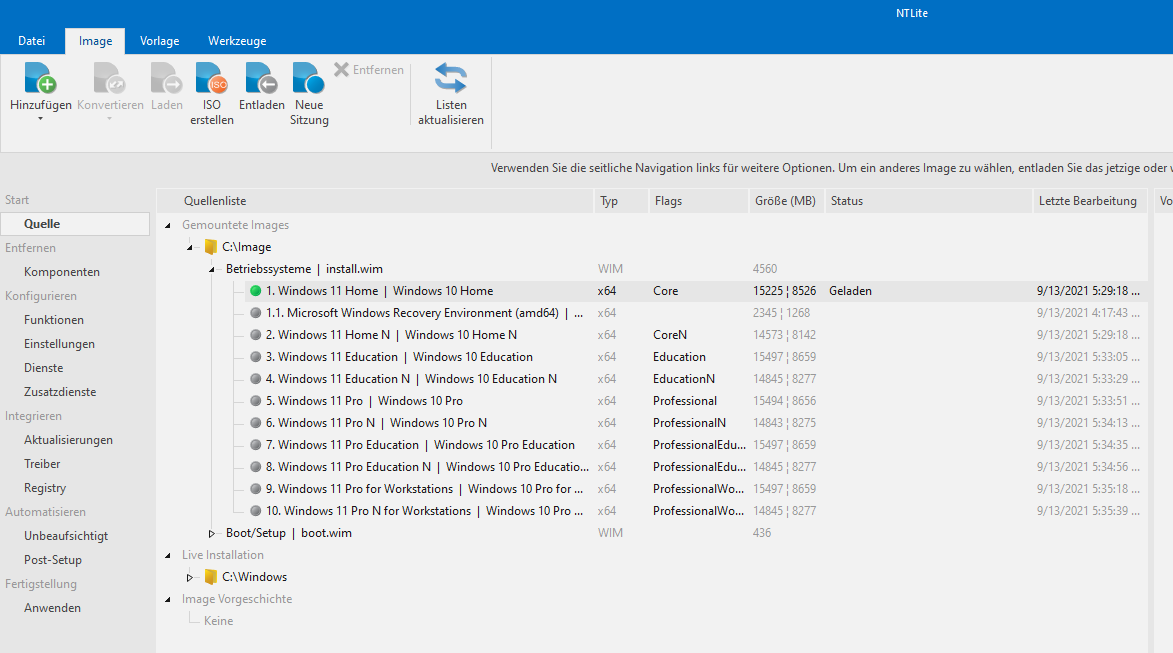
Task: Click grey dot of Pro Education row 7
Action: 256,445
